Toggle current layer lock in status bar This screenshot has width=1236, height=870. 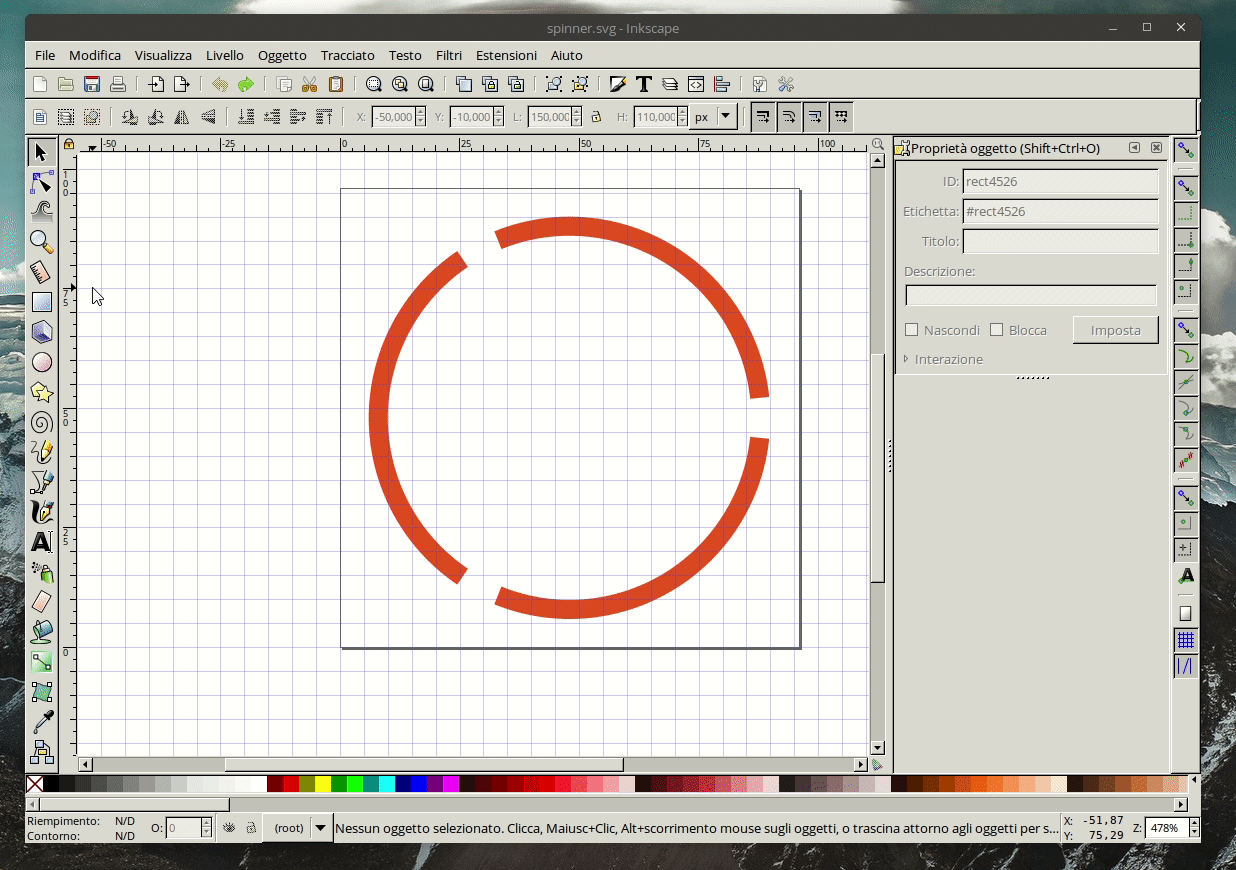[x=250, y=828]
